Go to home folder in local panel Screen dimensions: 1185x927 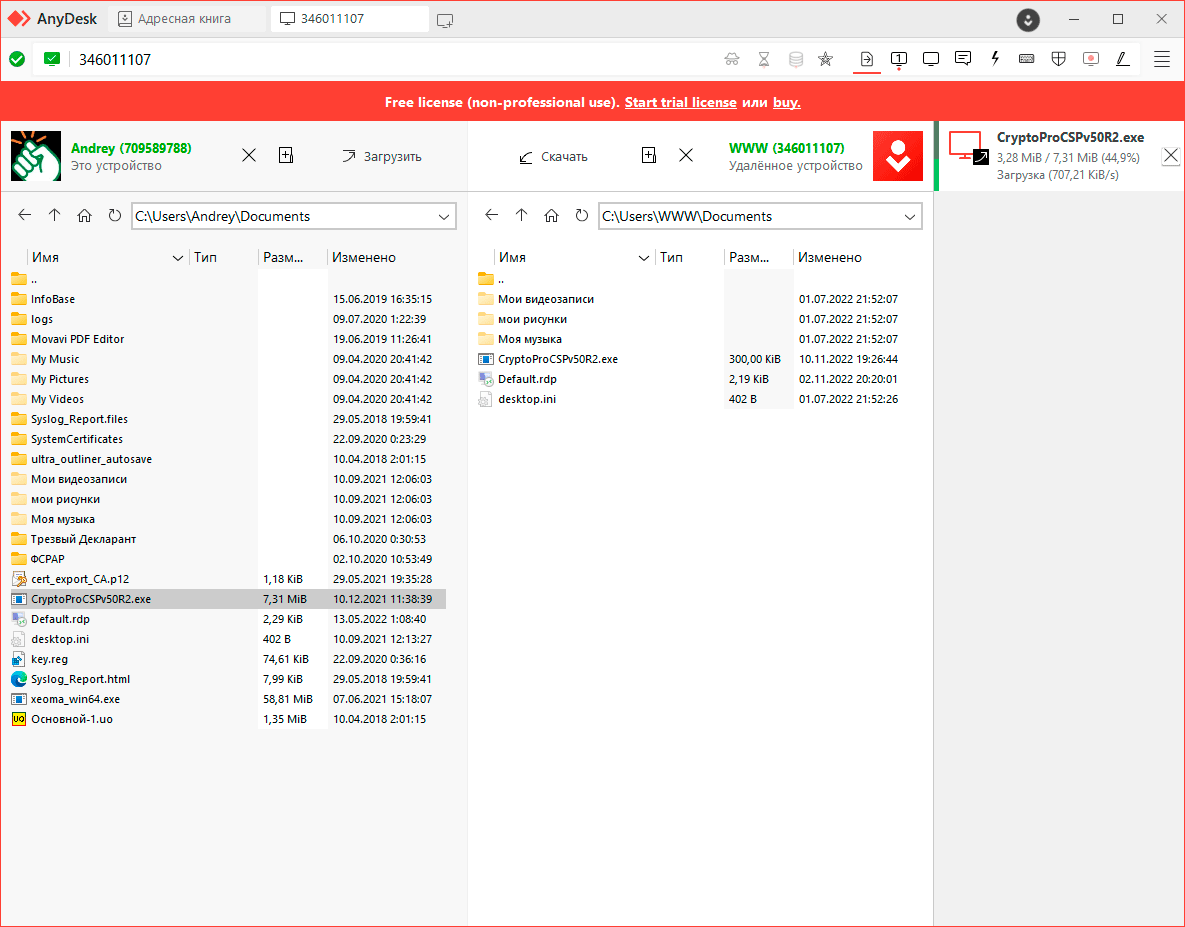coord(85,216)
